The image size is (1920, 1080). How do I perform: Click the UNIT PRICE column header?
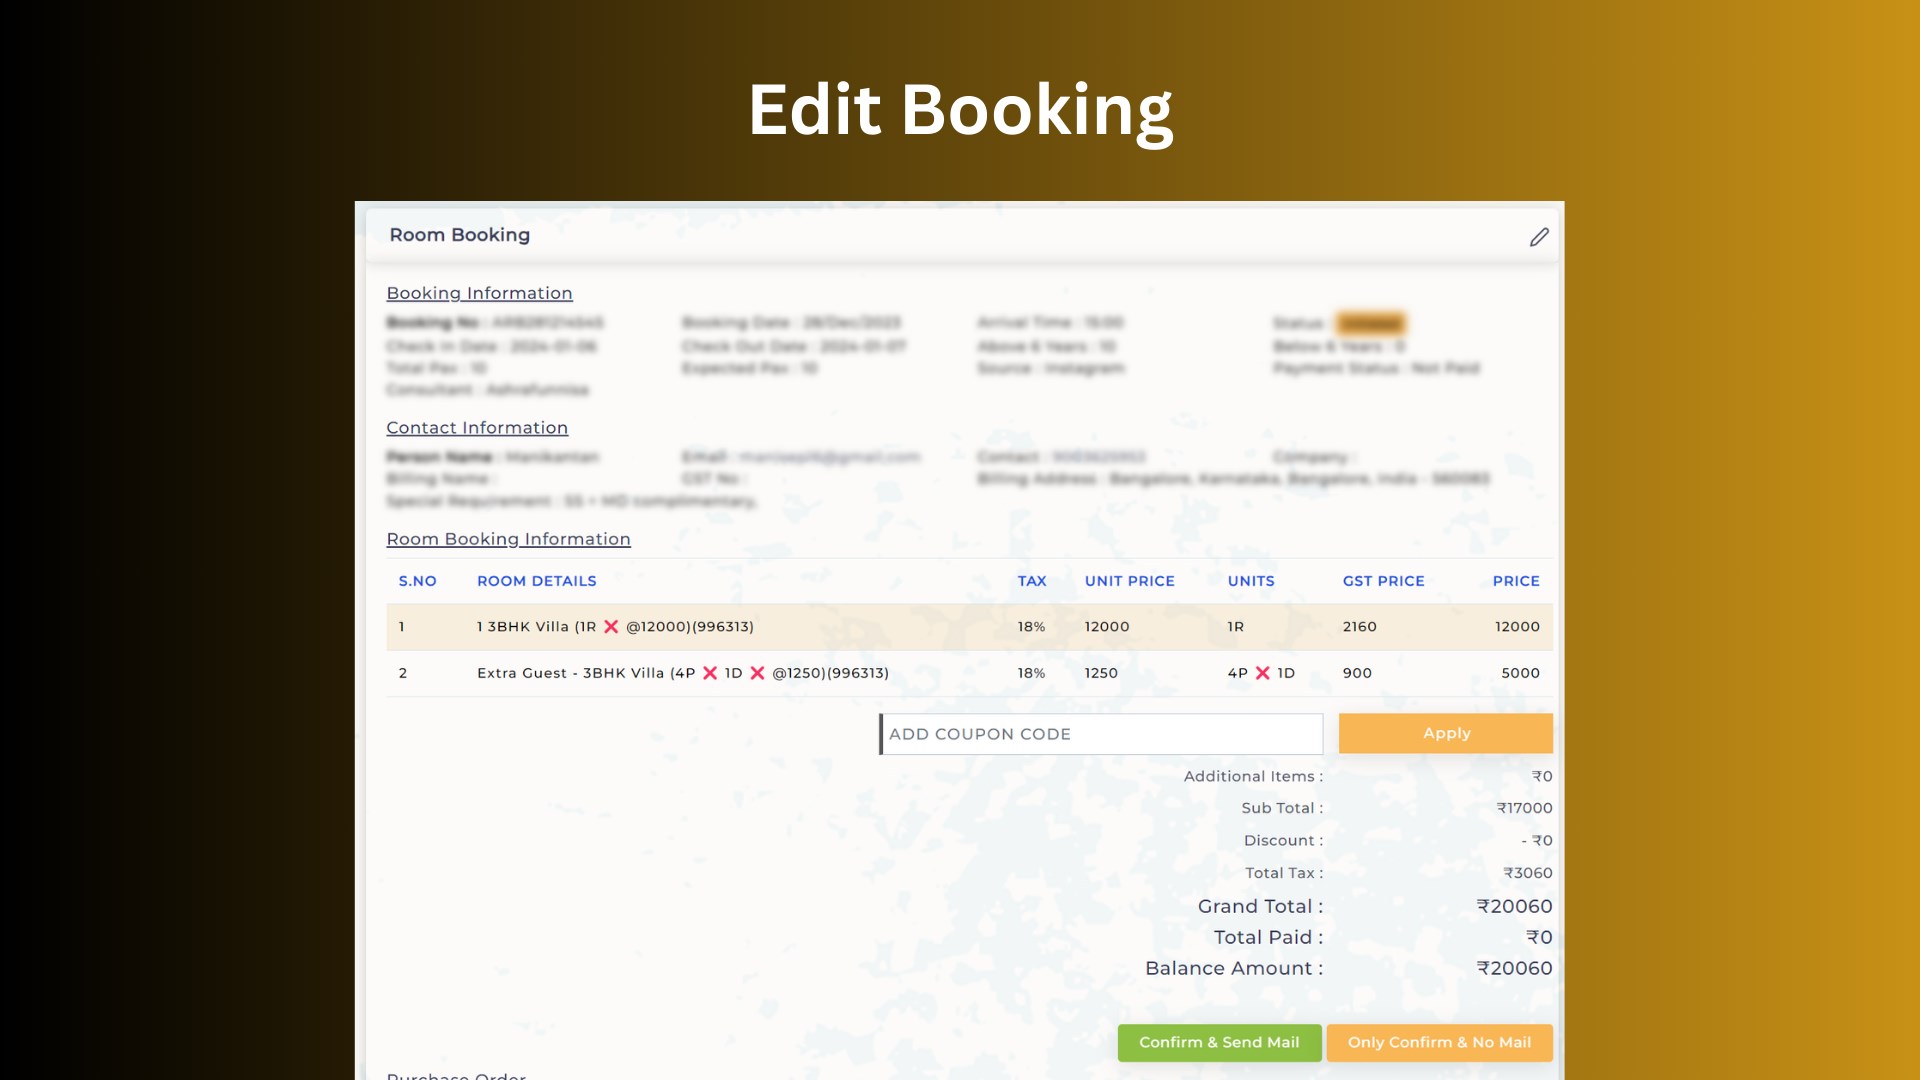coord(1129,581)
